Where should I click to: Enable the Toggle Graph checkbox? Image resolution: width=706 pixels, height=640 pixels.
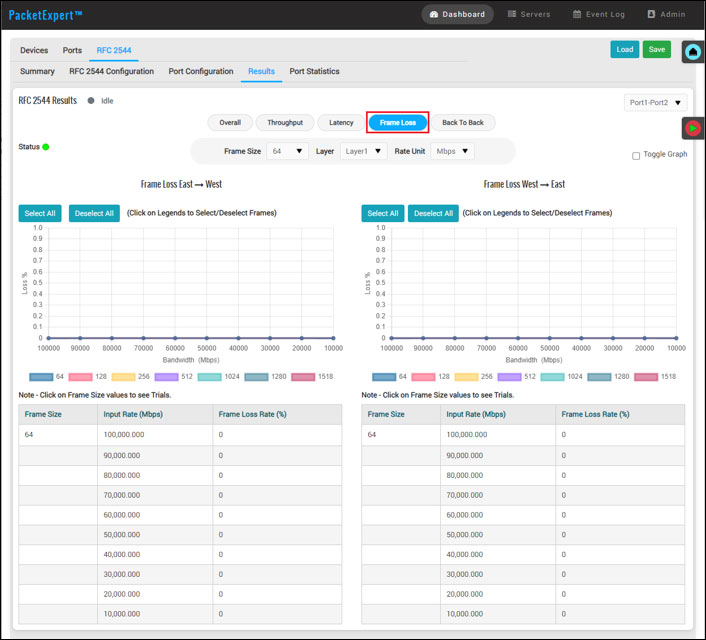coord(636,156)
